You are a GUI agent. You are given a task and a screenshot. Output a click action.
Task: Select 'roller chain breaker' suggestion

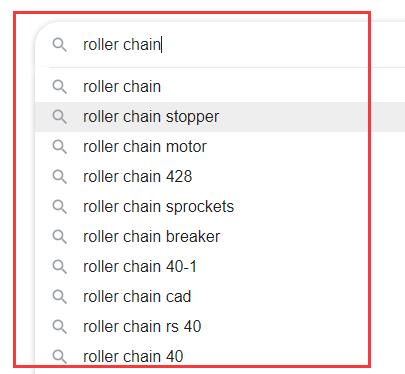pos(220,237)
